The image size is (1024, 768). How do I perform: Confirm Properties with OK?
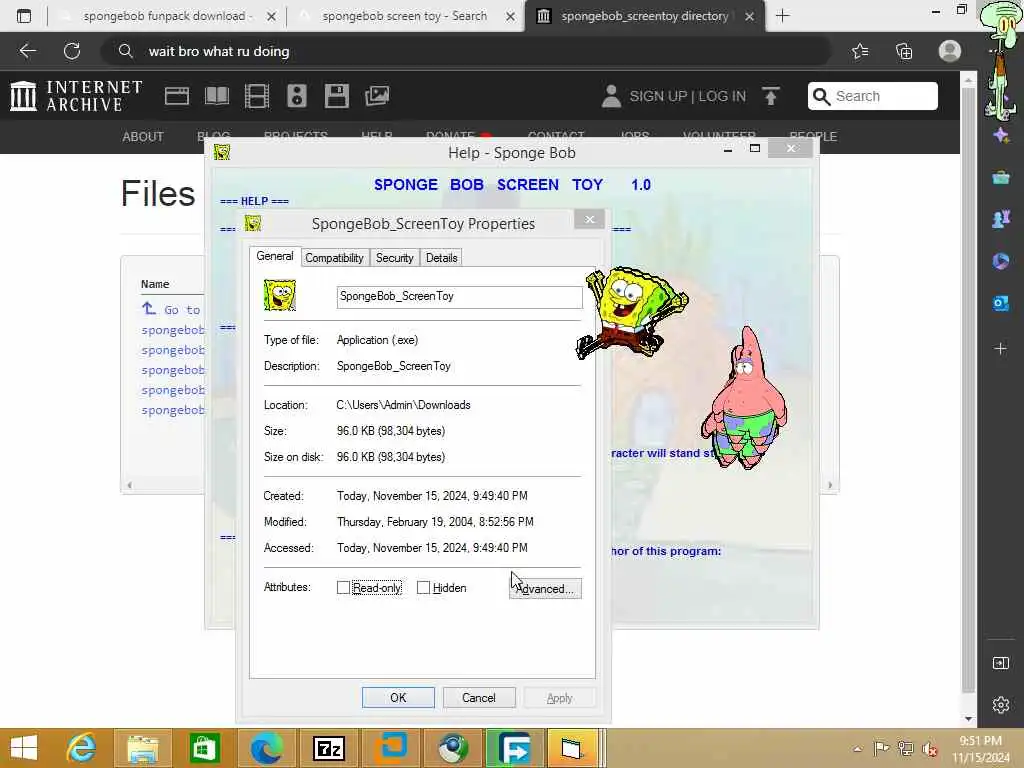(398, 697)
